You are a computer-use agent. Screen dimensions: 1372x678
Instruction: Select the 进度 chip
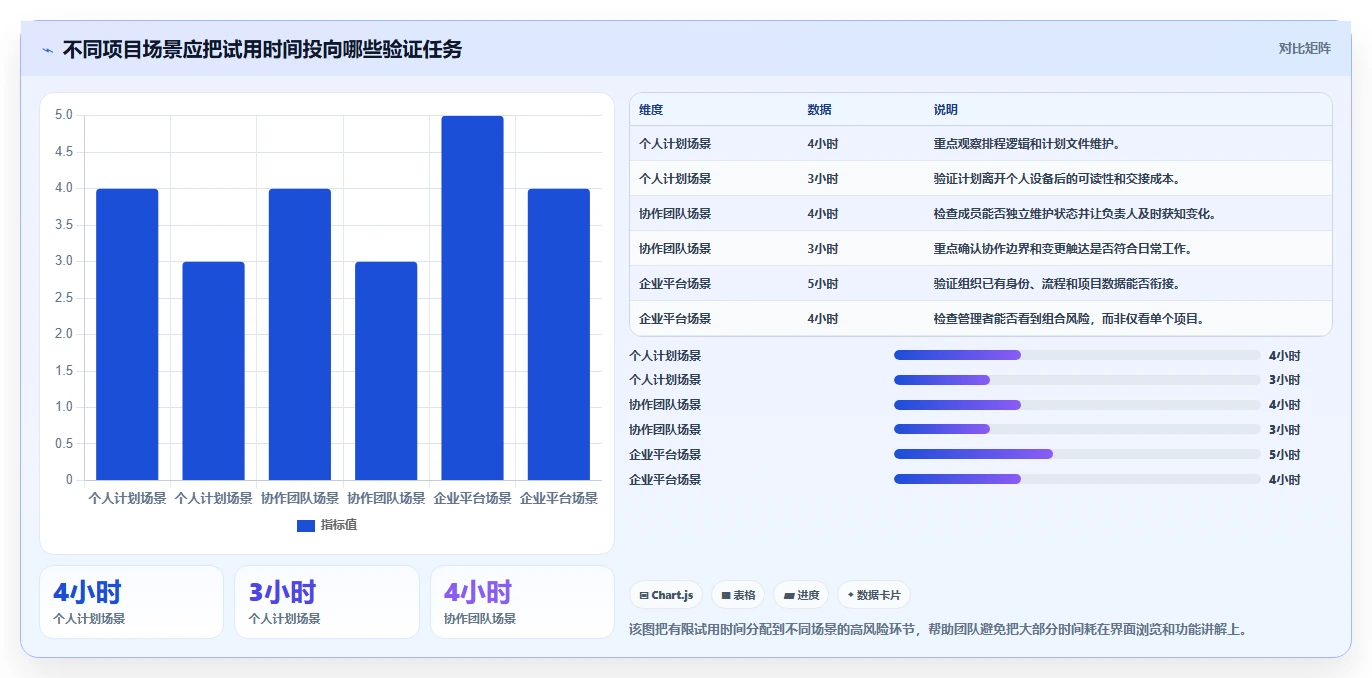coord(801,595)
